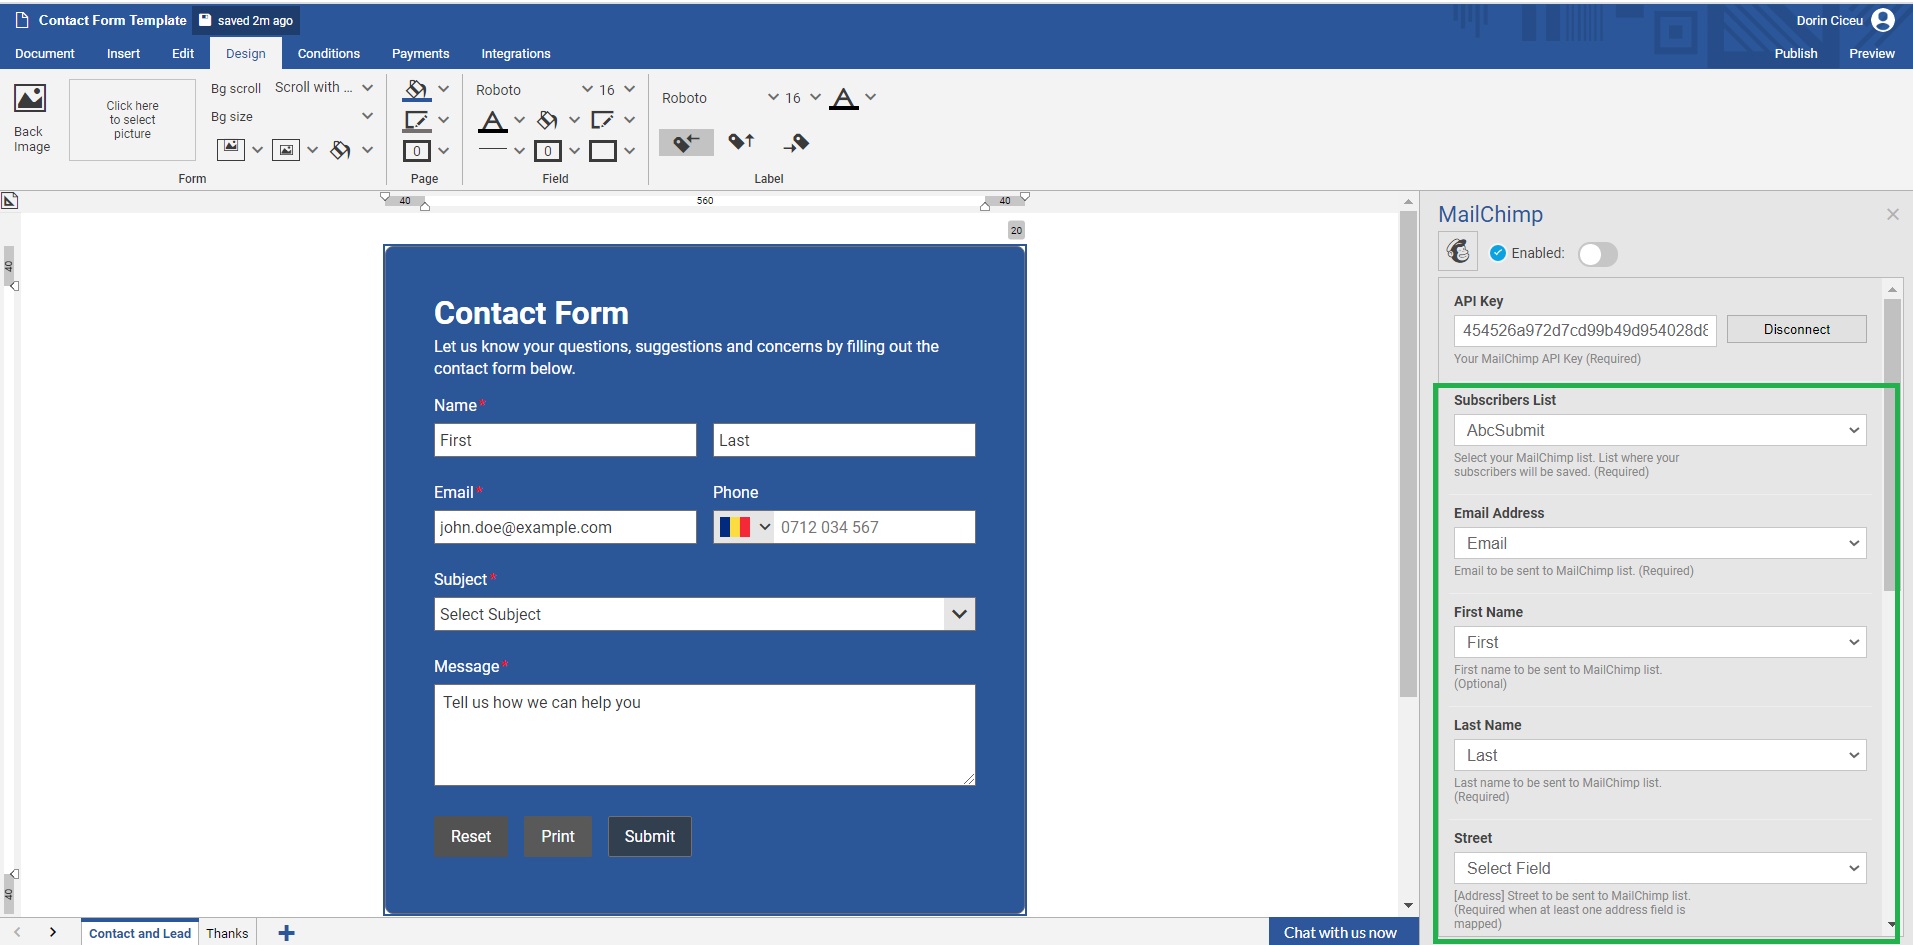The image size is (1913, 945).
Task: Select label right alignment tag icon
Action: [x=796, y=143]
